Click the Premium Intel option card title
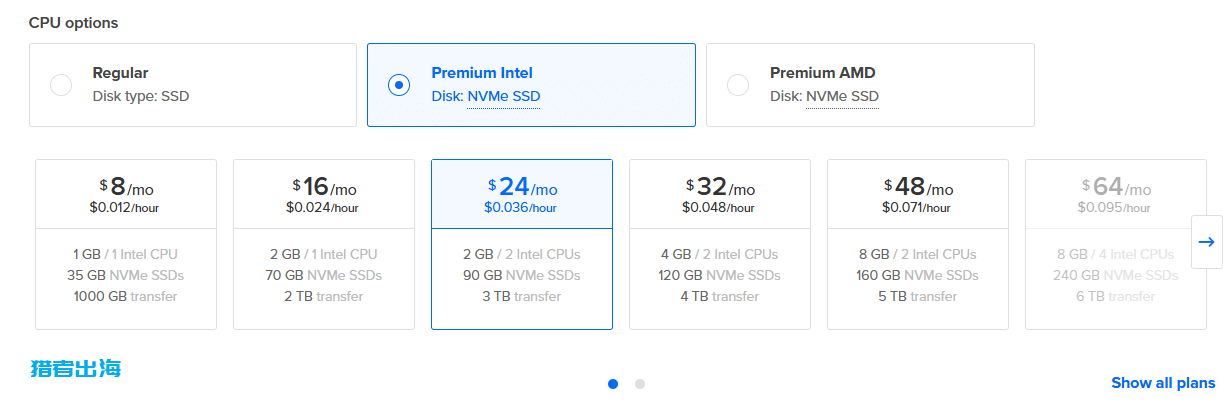 pyautogui.click(x=482, y=73)
